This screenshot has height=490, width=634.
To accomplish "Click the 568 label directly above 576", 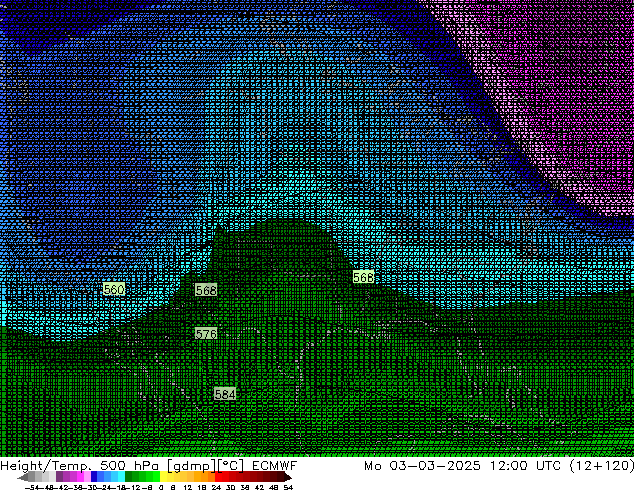I will 206,290.
